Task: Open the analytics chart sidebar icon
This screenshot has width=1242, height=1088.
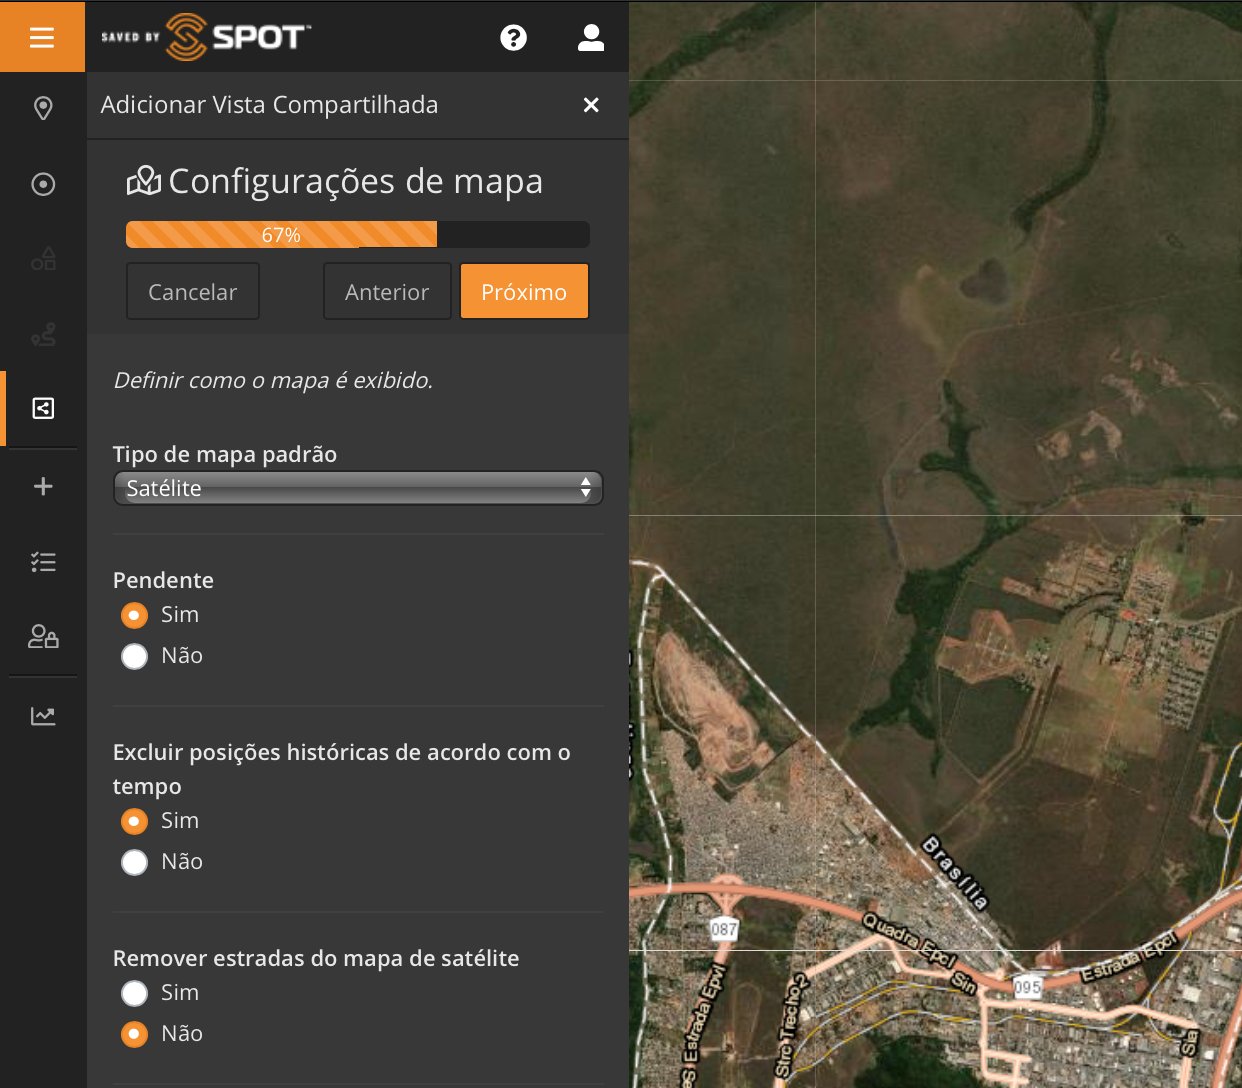Action: (43, 716)
